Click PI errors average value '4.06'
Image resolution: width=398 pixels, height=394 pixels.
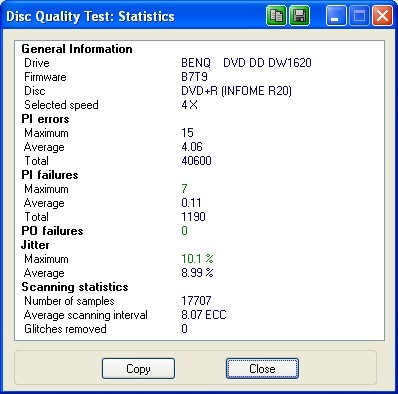point(192,147)
